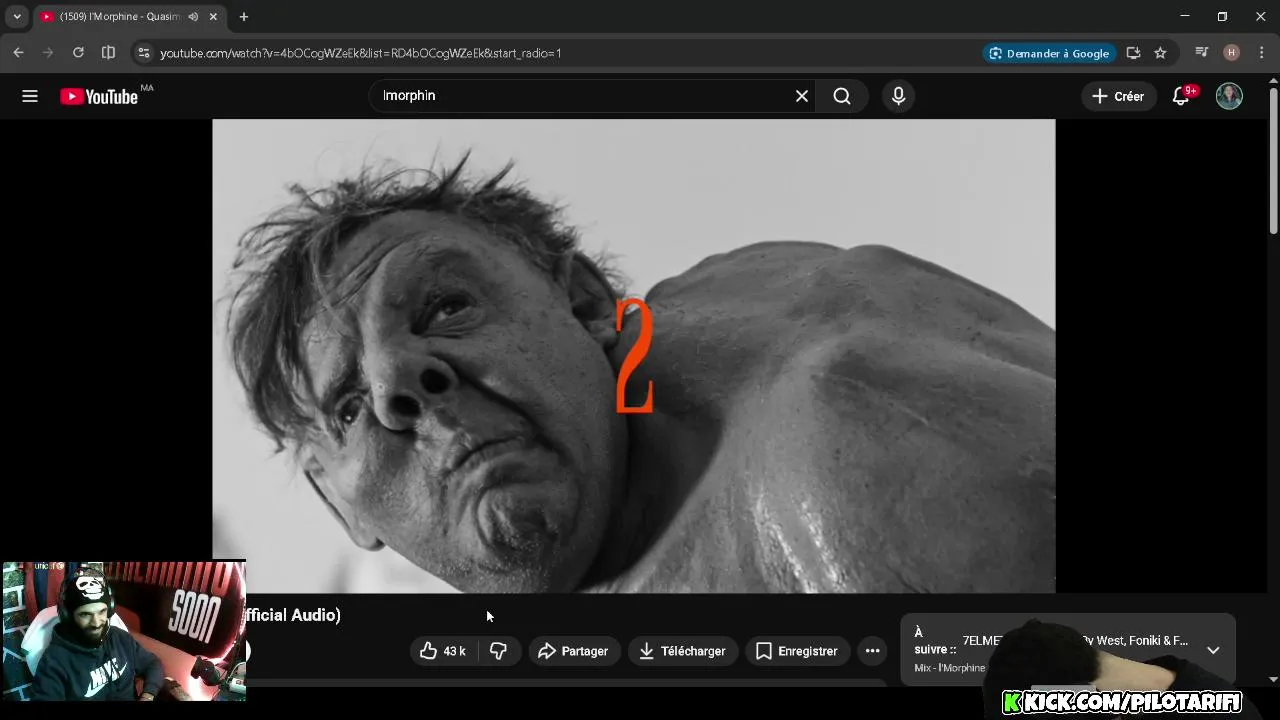The image size is (1280, 720).
Task: Click the scrollbar up arrow
Action: coord(1273,80)
